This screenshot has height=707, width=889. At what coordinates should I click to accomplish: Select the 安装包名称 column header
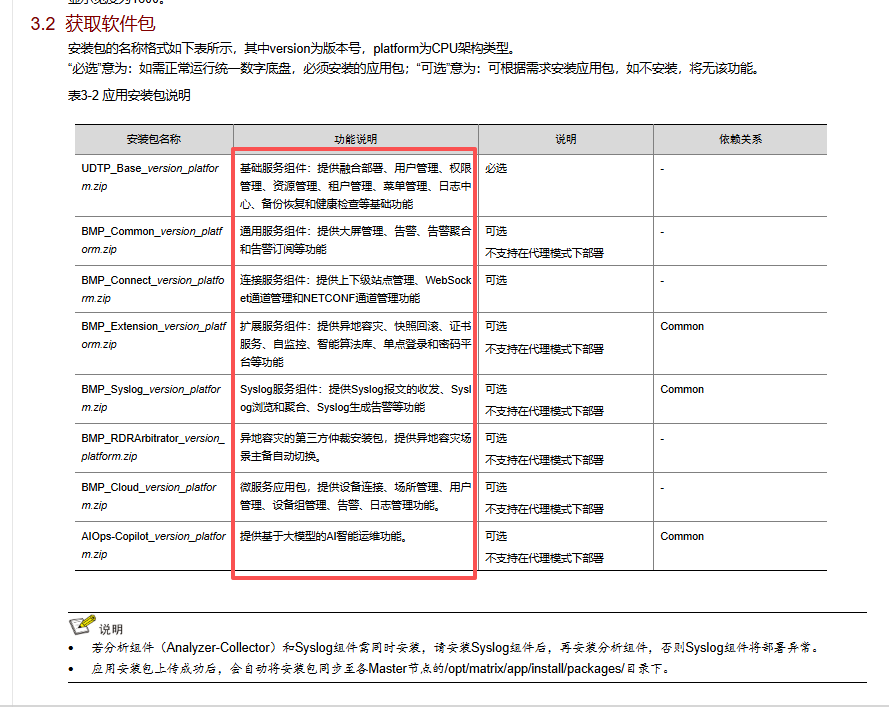(154, 140)
